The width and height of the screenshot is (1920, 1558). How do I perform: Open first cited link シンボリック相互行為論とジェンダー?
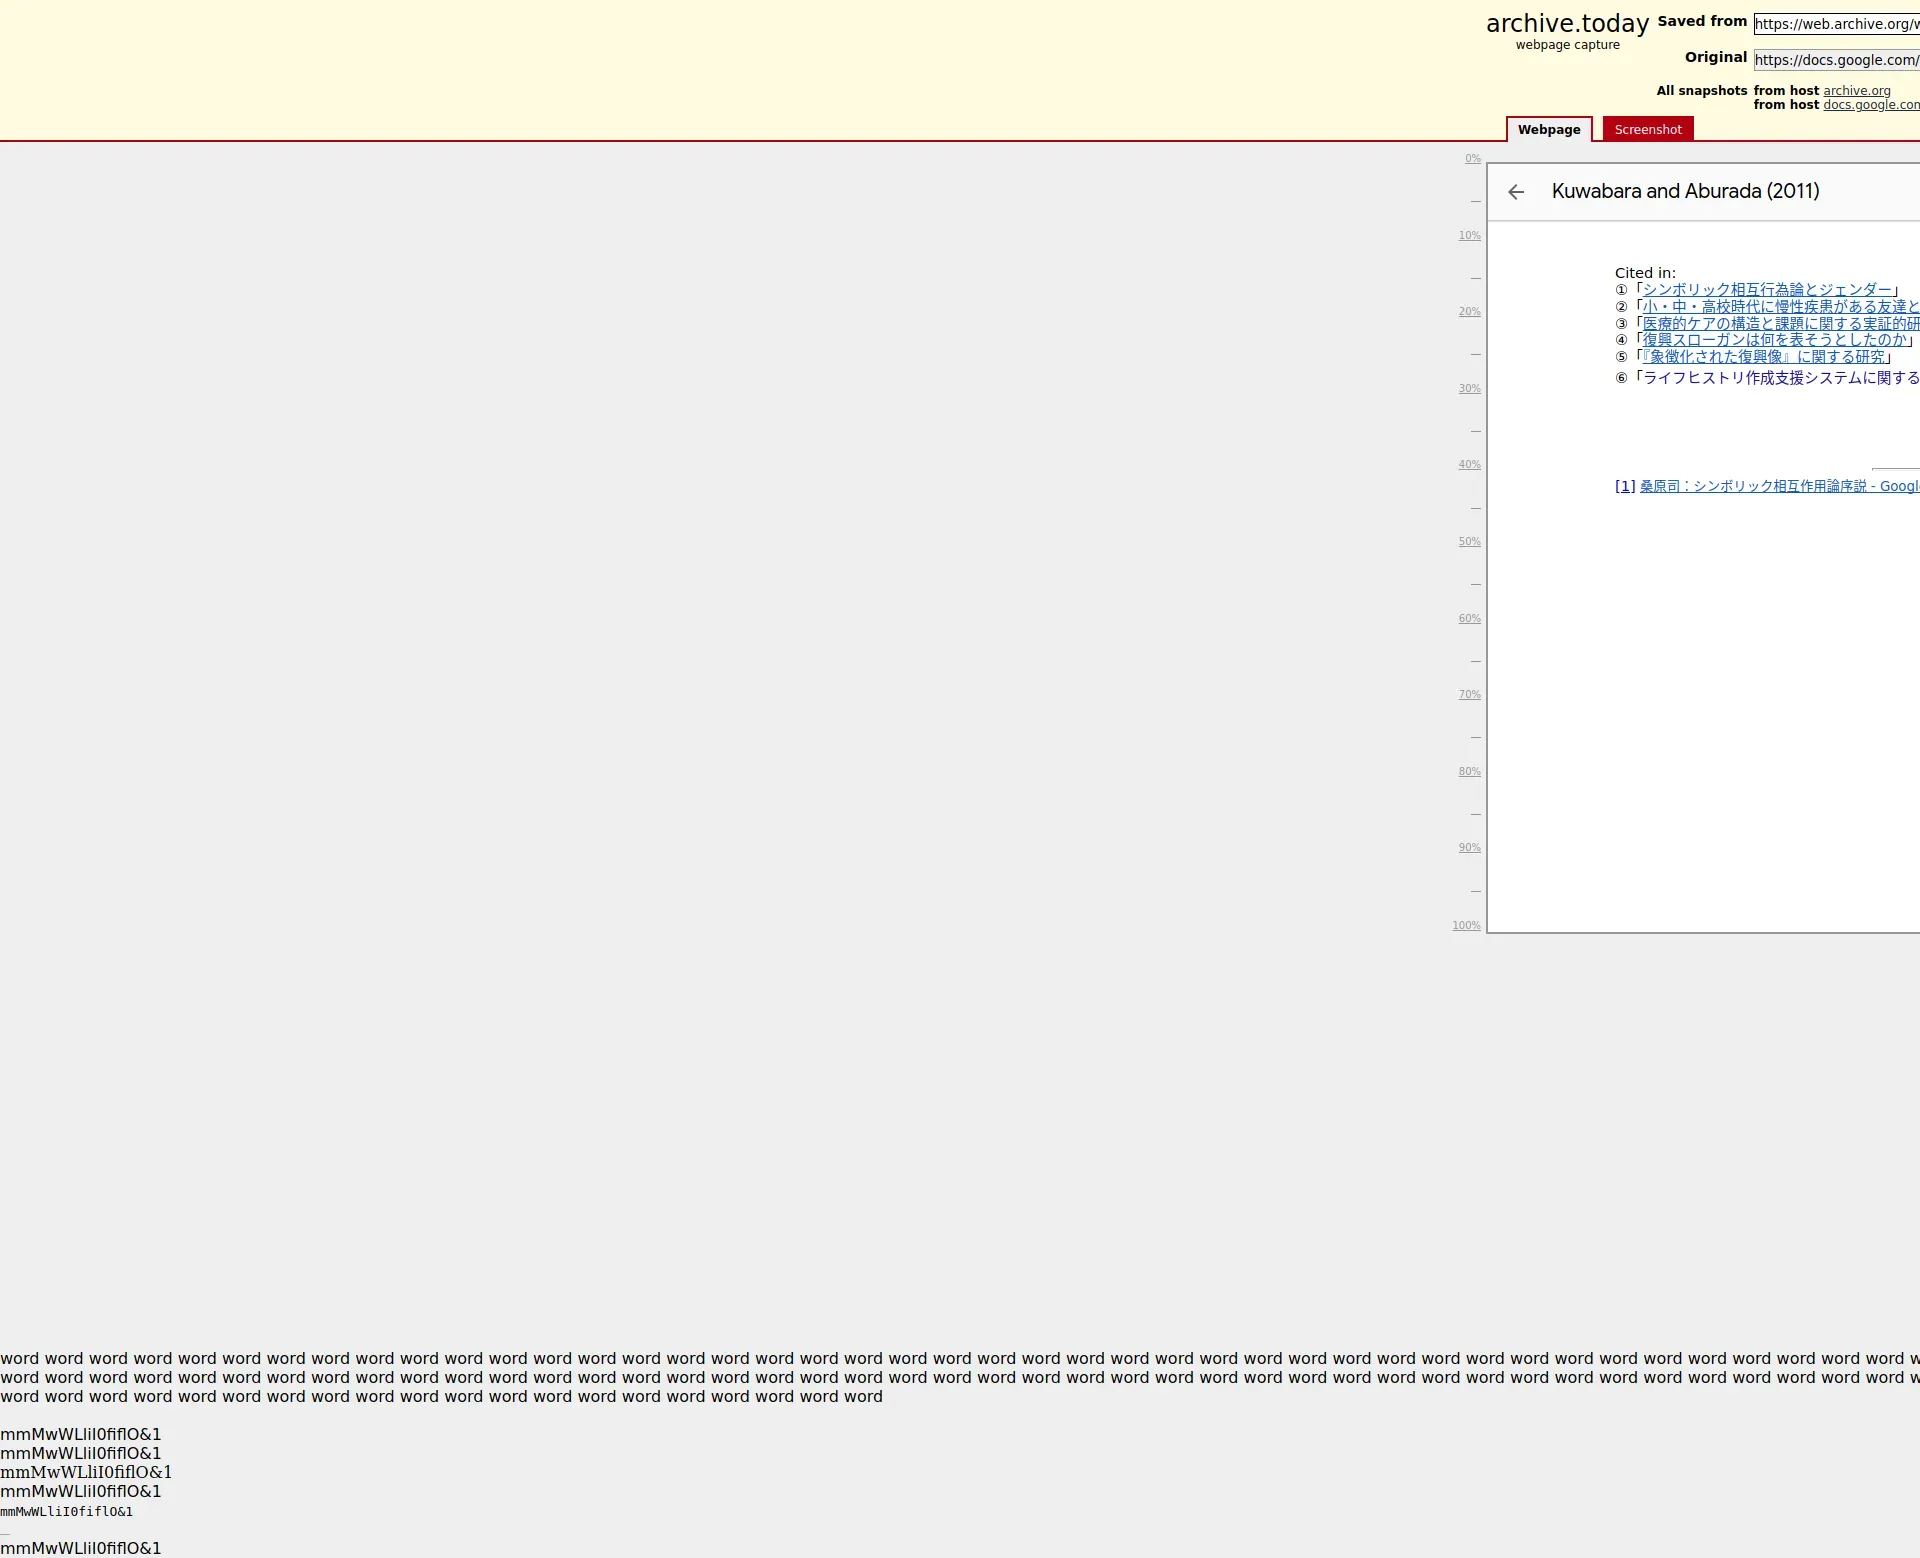pos(1767,290)
